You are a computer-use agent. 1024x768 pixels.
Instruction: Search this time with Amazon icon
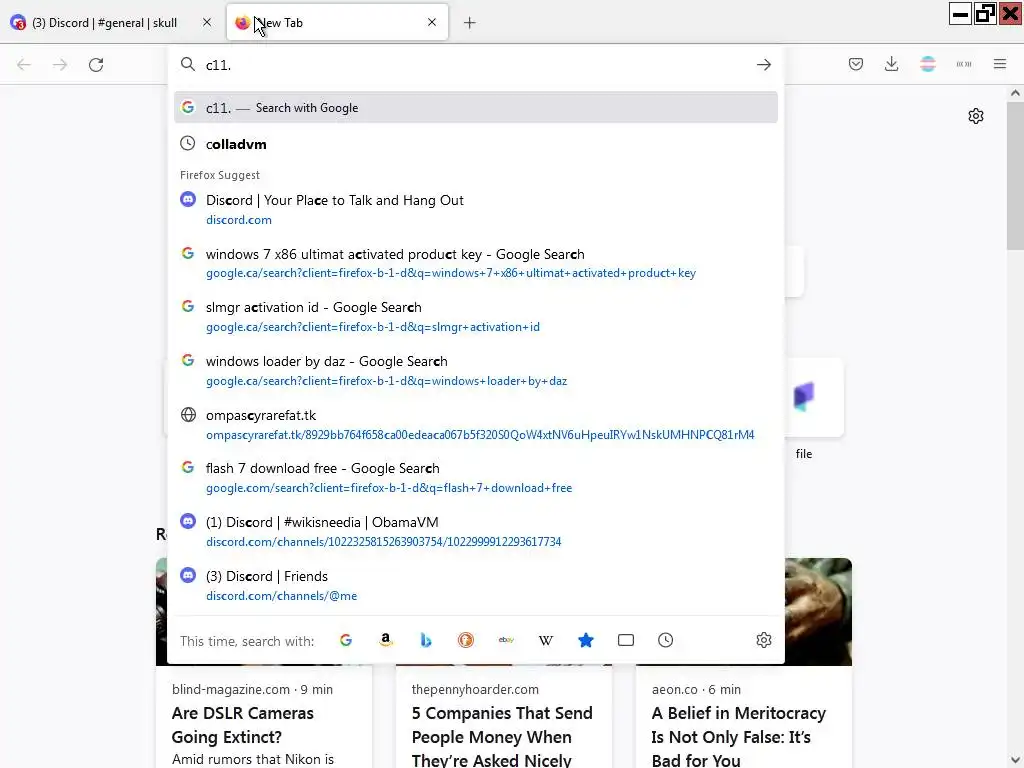click(386, 640)
